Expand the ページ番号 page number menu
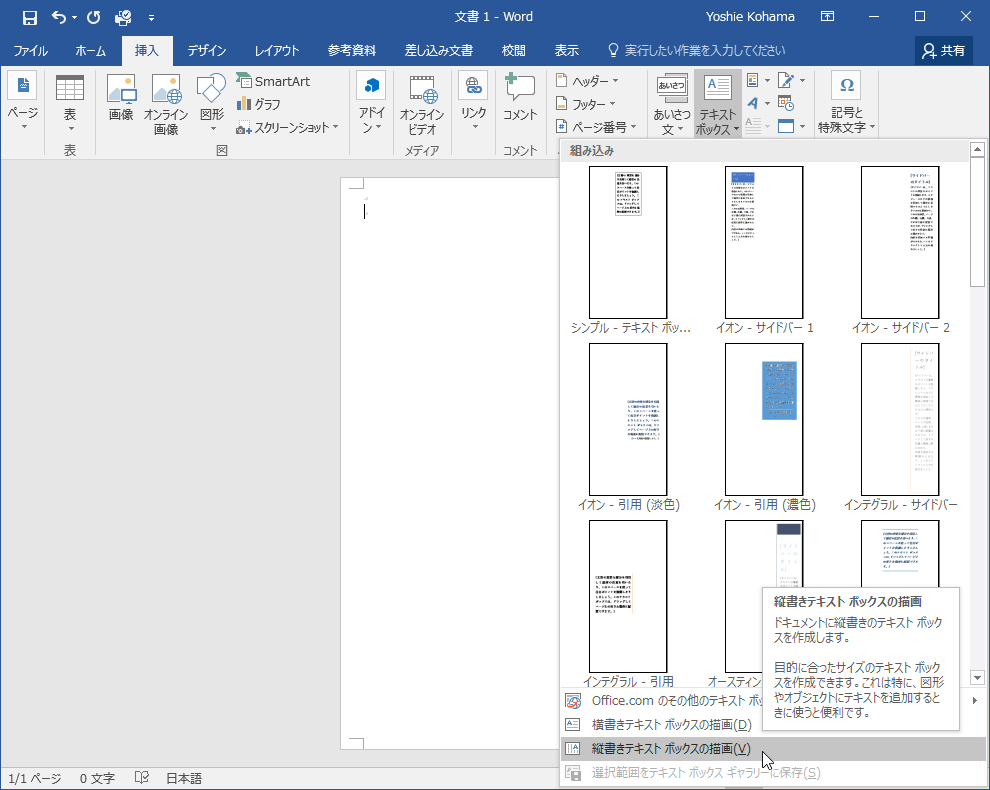The image size is (990, 790). pos(592,127)
